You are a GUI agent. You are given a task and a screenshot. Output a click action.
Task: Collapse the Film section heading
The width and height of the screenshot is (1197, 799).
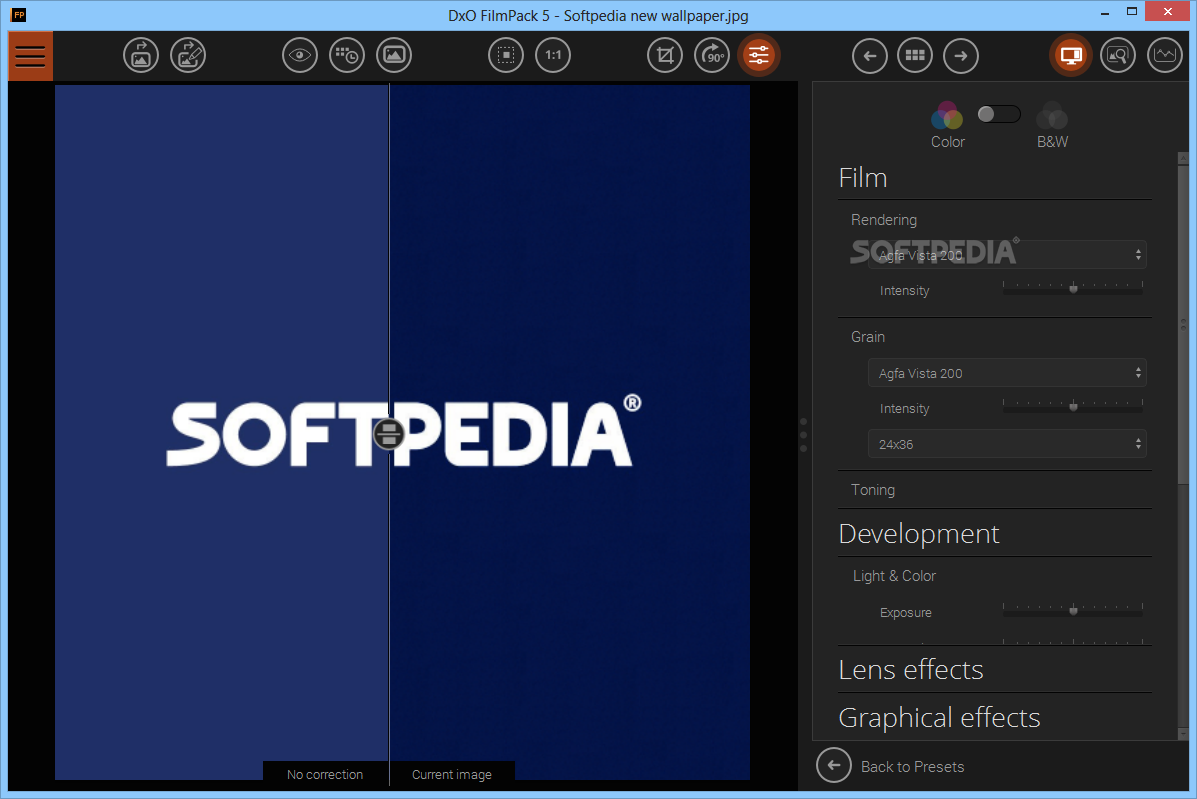[863, 178]
